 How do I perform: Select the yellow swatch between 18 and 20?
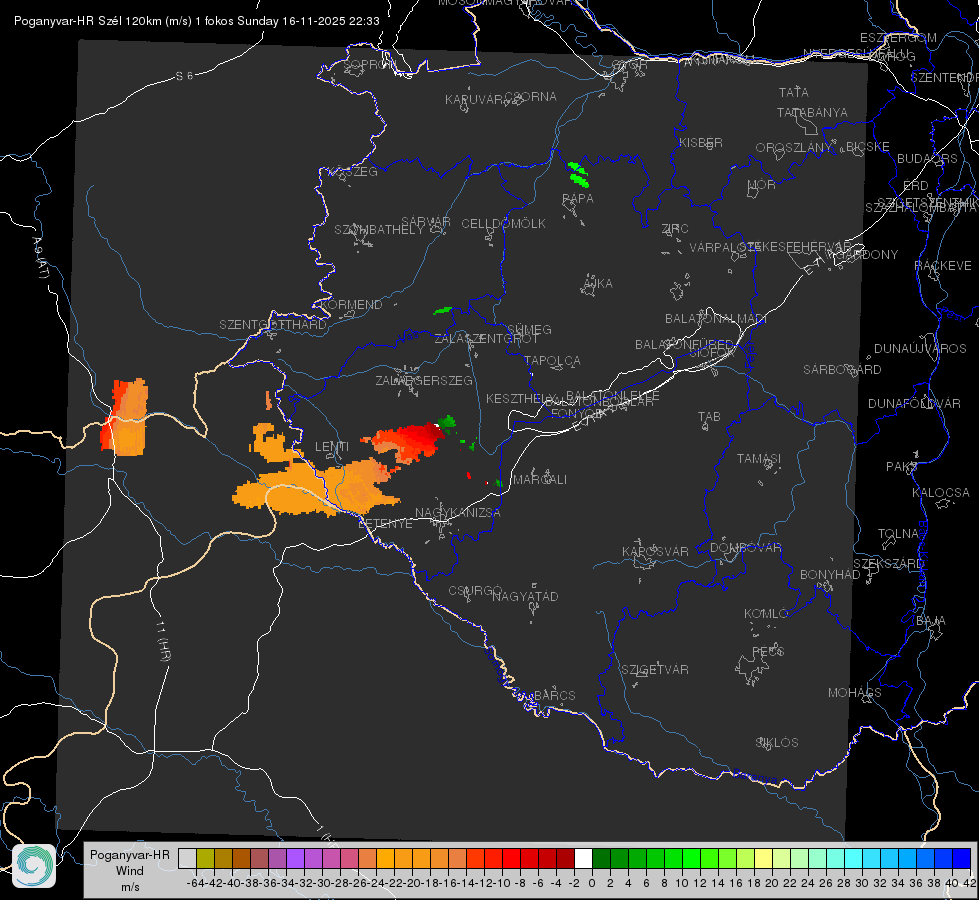click(763, 858)
